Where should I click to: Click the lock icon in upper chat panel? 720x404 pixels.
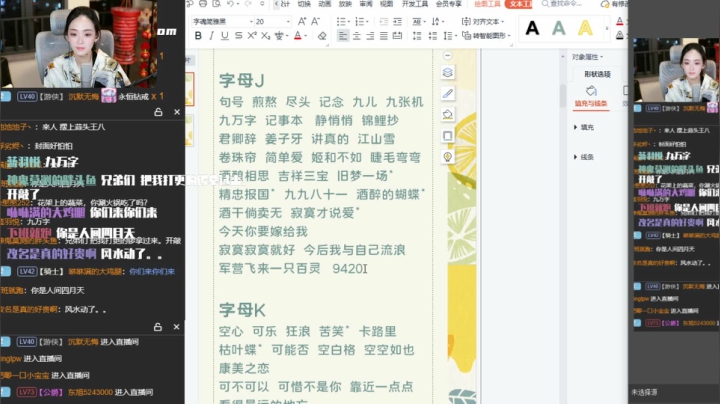(x=158, y=112)
